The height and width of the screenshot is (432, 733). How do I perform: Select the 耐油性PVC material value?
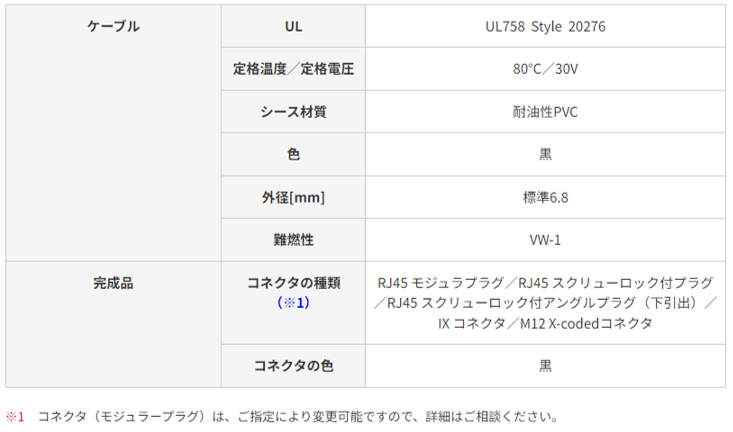click(x=545, y=112)
